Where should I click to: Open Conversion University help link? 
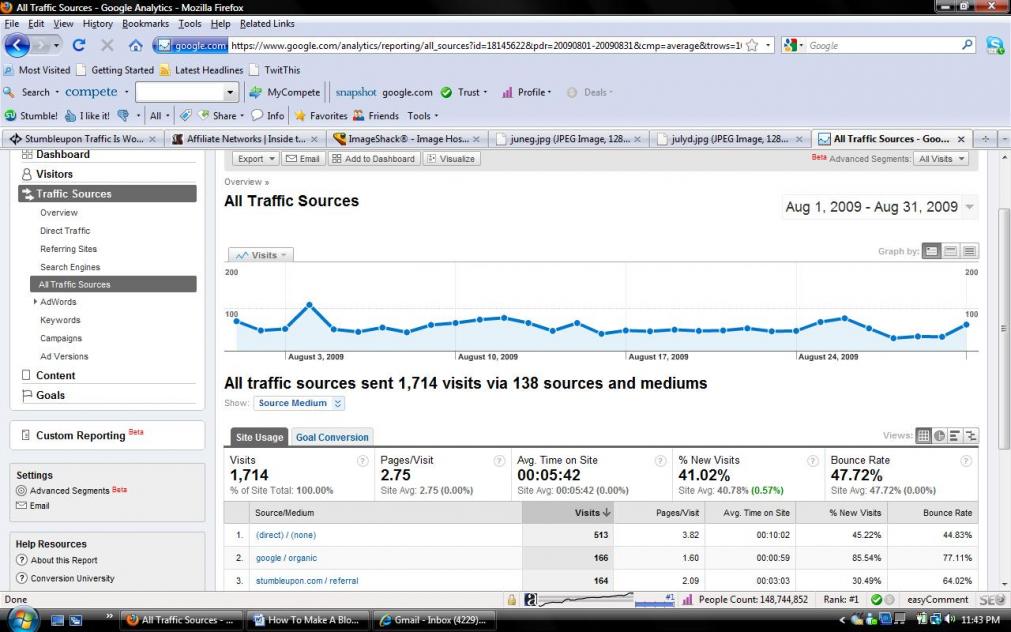pos(72,578)
